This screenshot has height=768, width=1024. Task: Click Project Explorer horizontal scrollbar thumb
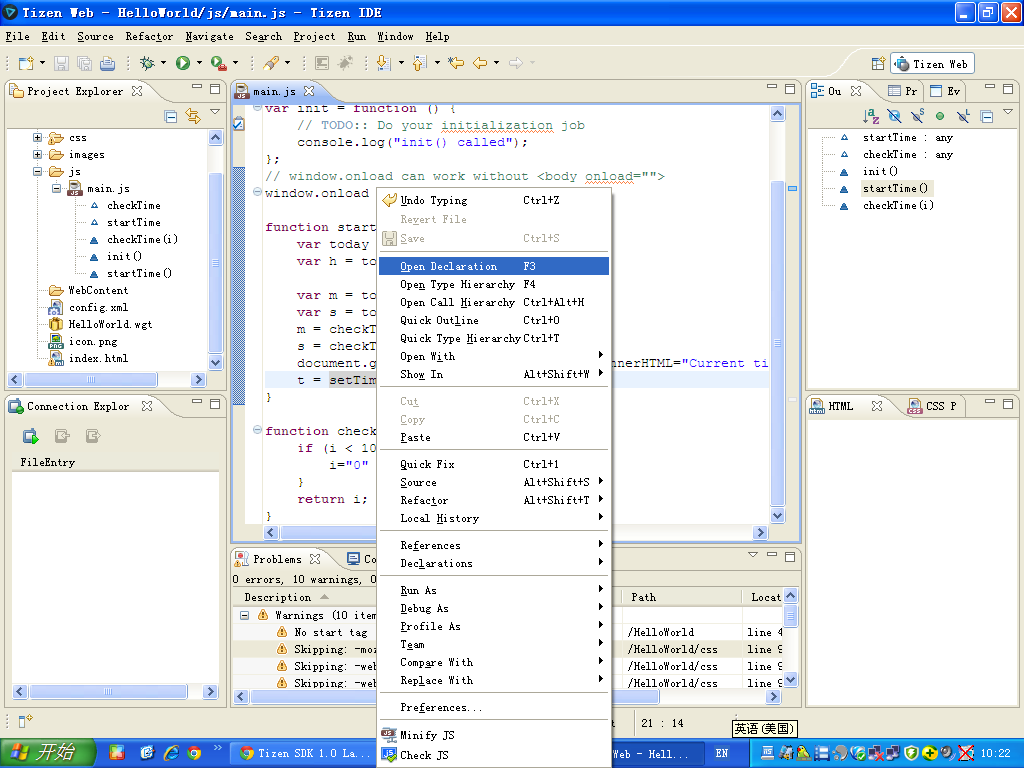pyautogui.click(x=91, y=379)
